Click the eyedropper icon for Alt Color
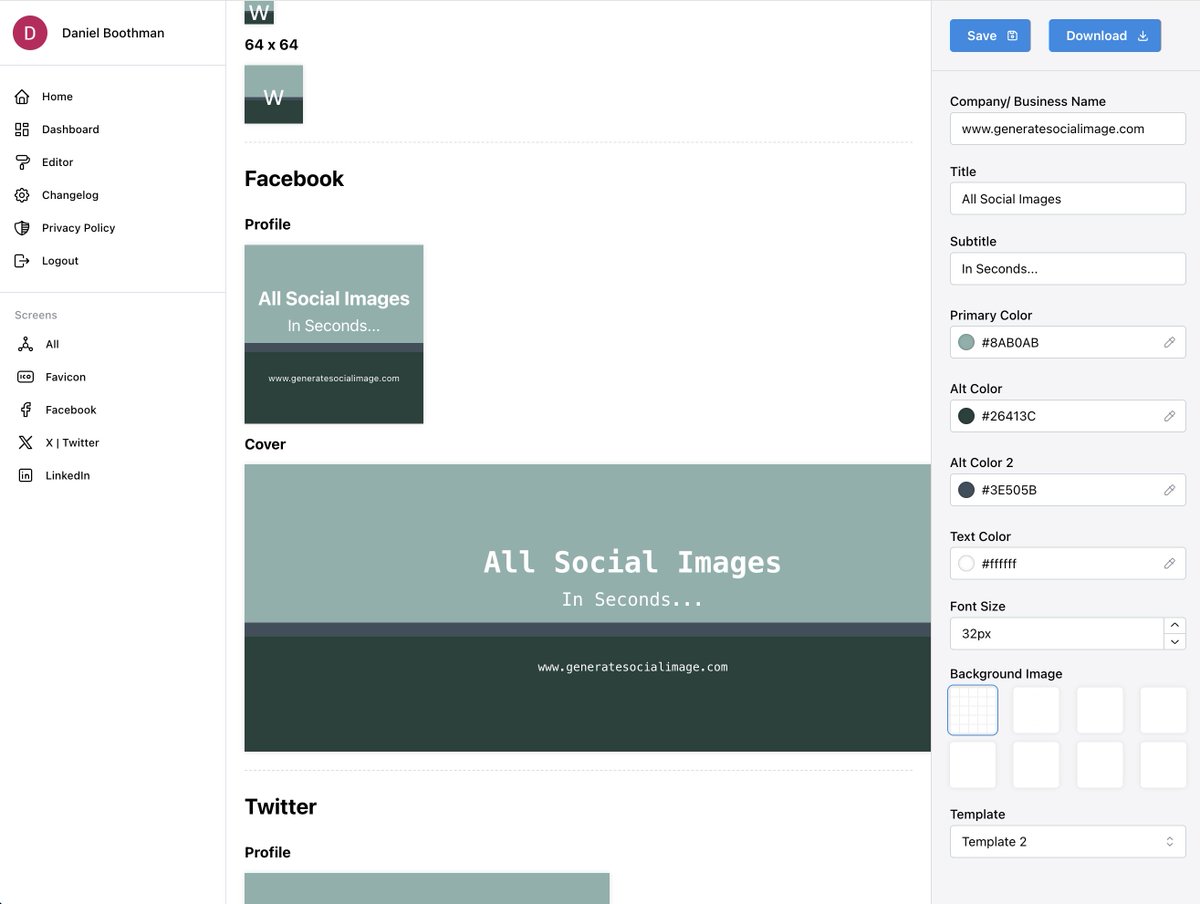 tap(1169, 416)
